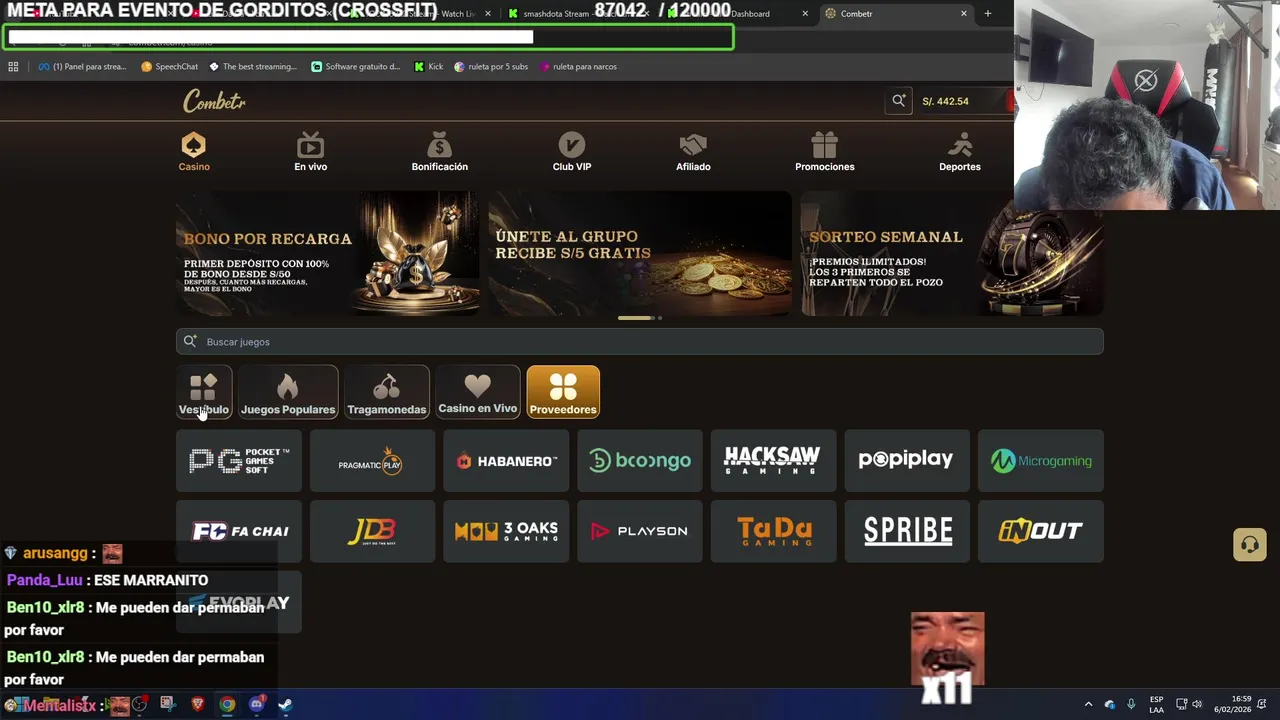Open the Deportes section

pyautogui.click(x=959, y=152)
